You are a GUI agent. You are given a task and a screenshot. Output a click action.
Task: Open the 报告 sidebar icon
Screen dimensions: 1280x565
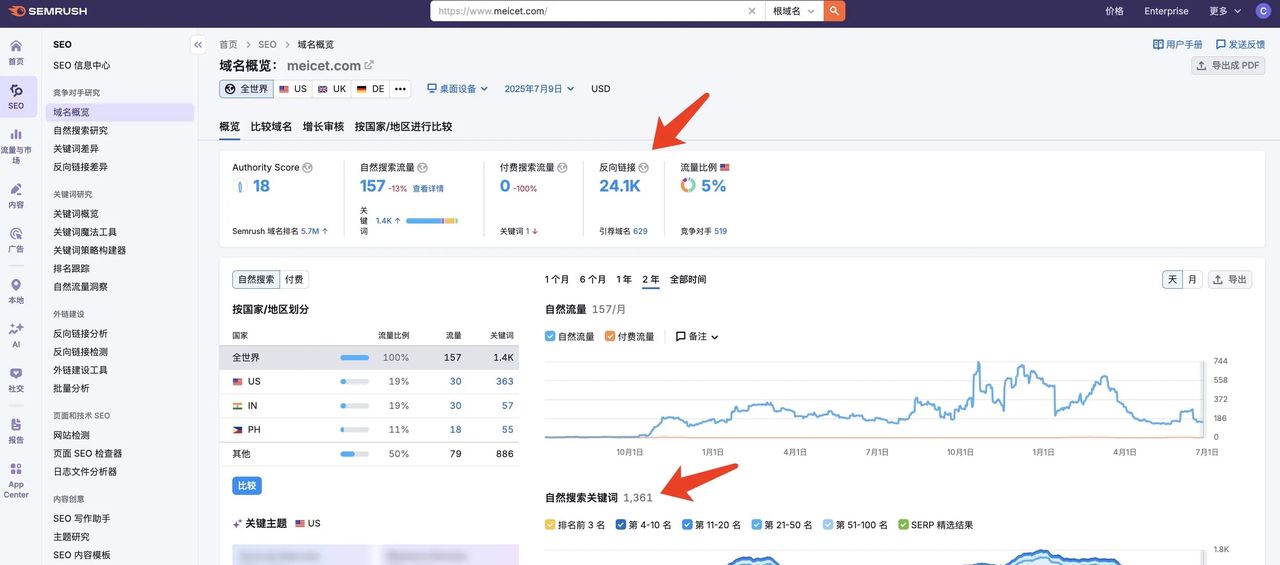pyautogui.click(x=16, y=431)
